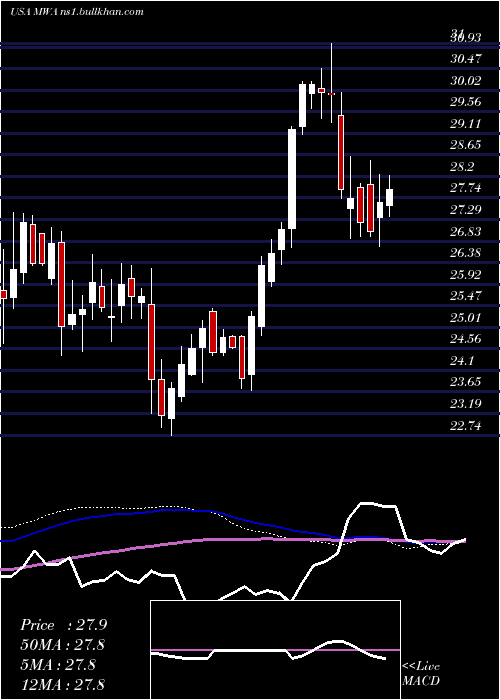This screenshot has width=500, height=700.
Task: Click the 29.56 price axis label
Action: click(466, 102)
